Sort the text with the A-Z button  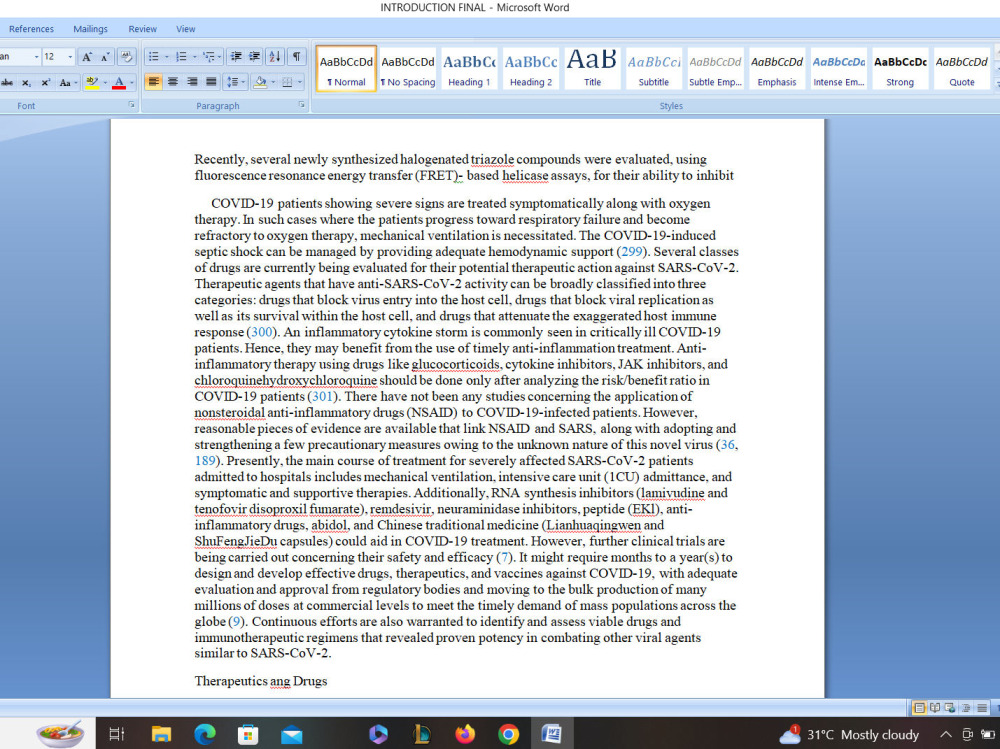(275, 57)
